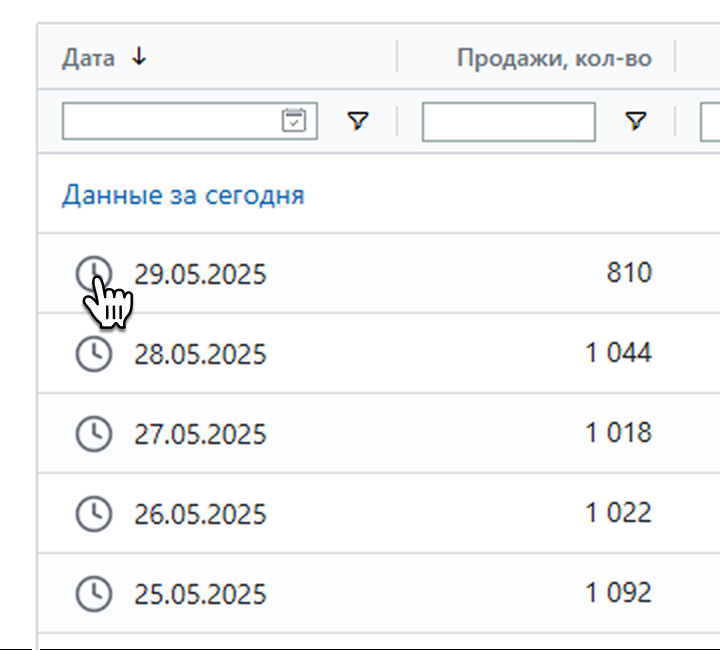
Task: Sort by Продажи, кол-во column header
Action: tap(554, 59)
